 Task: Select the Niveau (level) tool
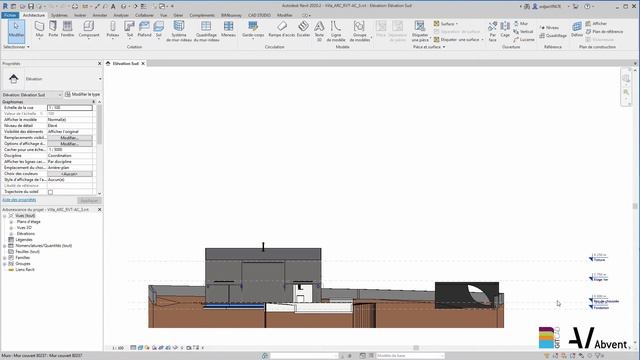point(549,27)
